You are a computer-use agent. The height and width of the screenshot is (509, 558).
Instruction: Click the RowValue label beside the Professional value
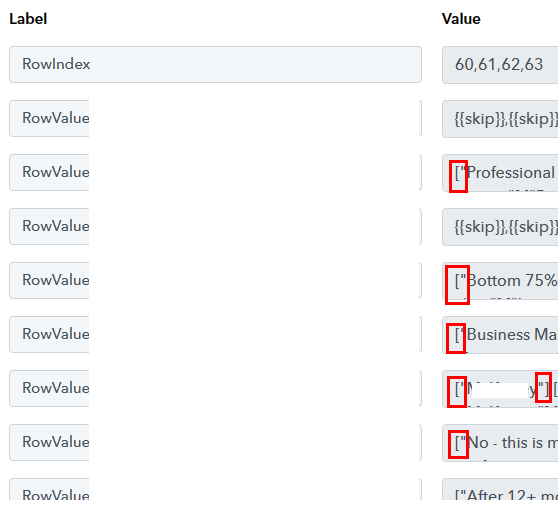pyautogui.click(x=215, y=173)
